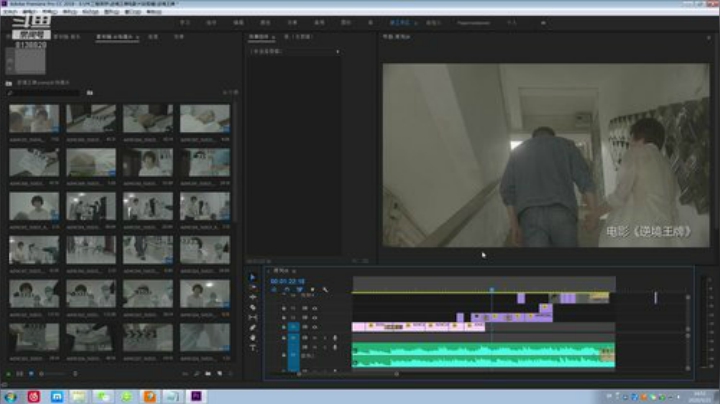Switch to the 学习 workspace
The image size is (720, 404).
(x=185, y=22)
